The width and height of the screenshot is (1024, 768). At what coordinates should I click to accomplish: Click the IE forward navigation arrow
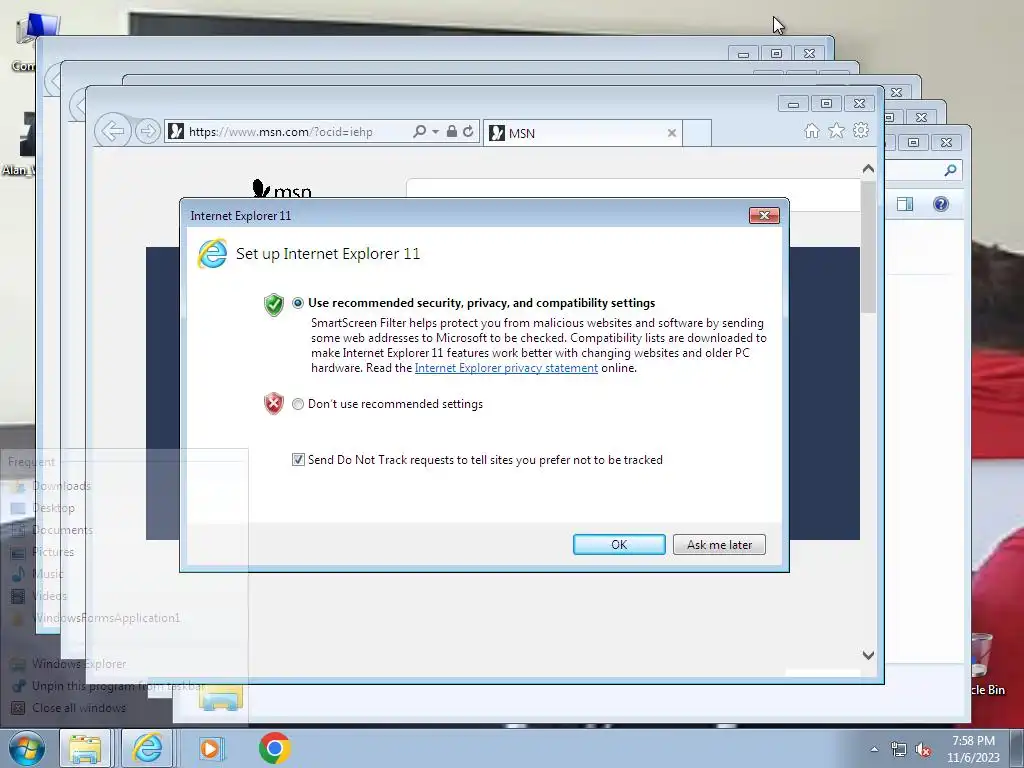148,131
